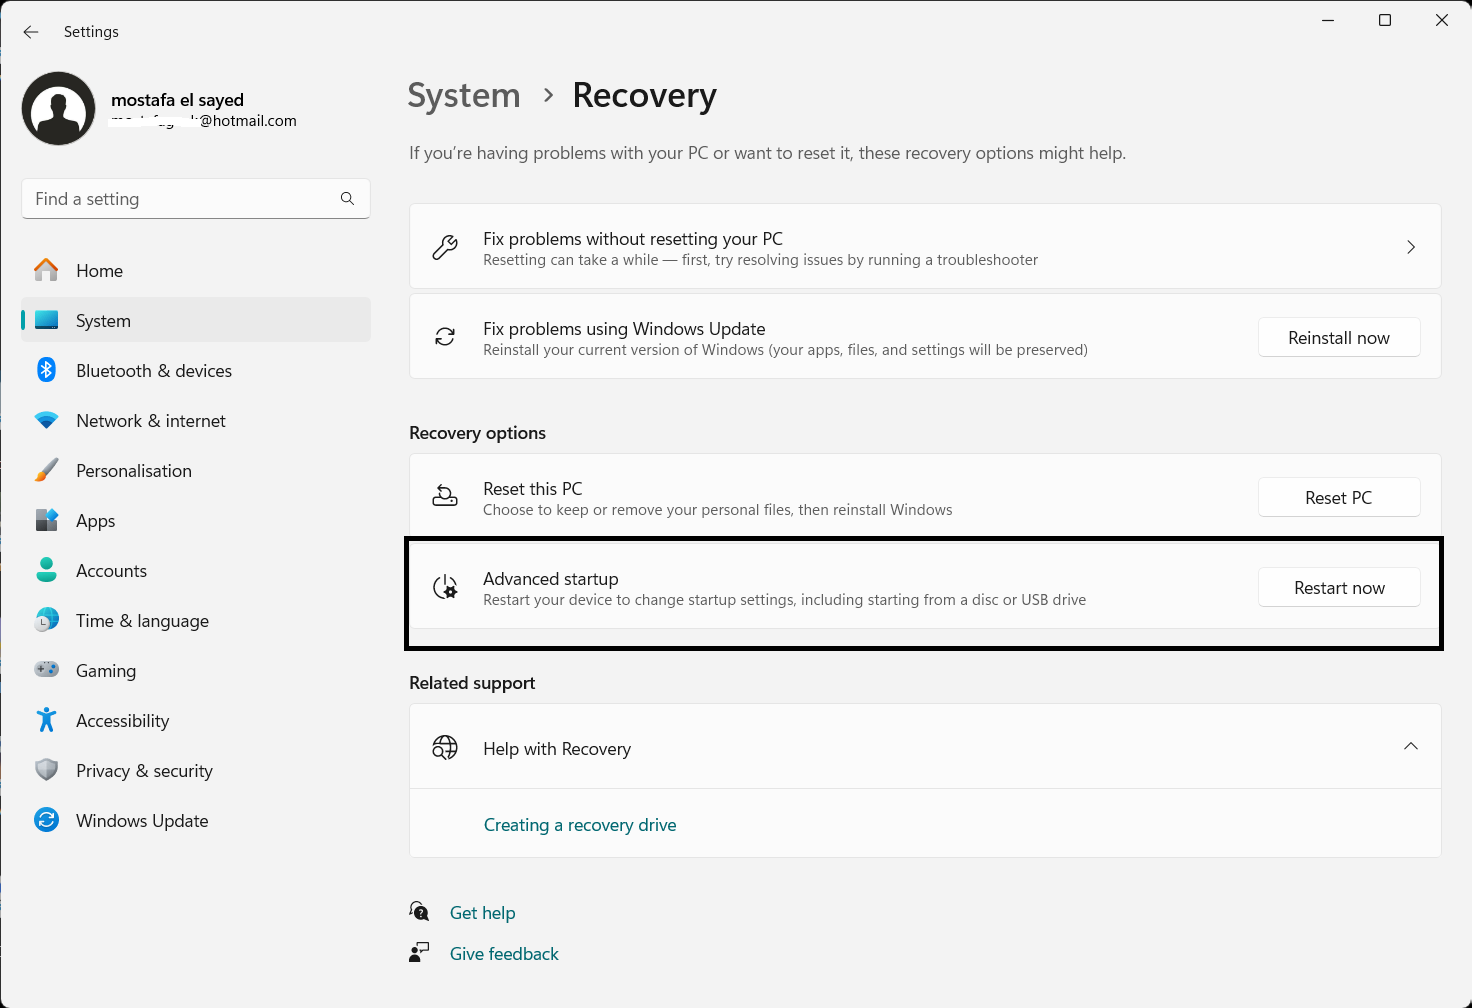Click the Time & language clock icon
The height and width of the screenshot is (1008, 1472).
(x=46, y=620)
